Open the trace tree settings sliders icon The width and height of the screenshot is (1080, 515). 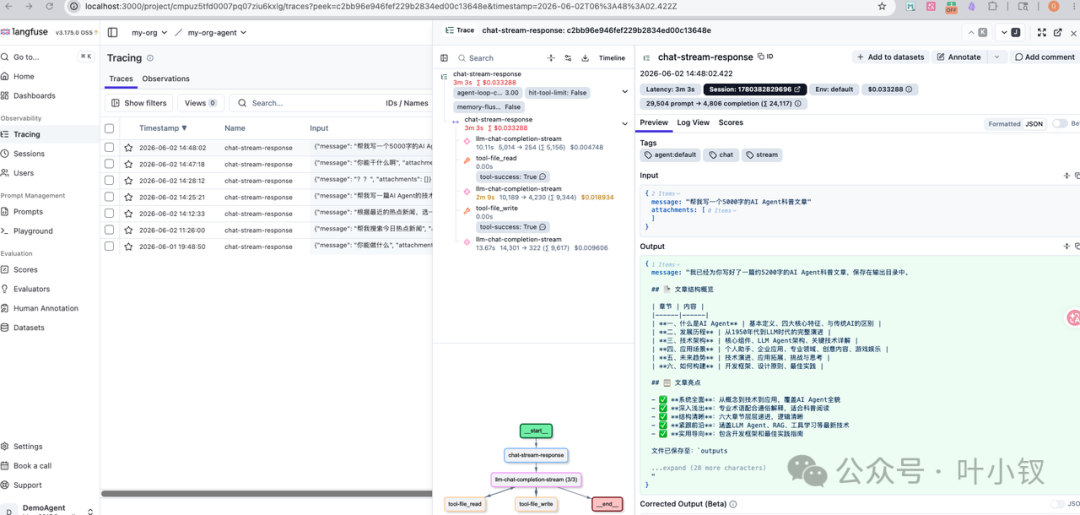click(x=568, y=59)
